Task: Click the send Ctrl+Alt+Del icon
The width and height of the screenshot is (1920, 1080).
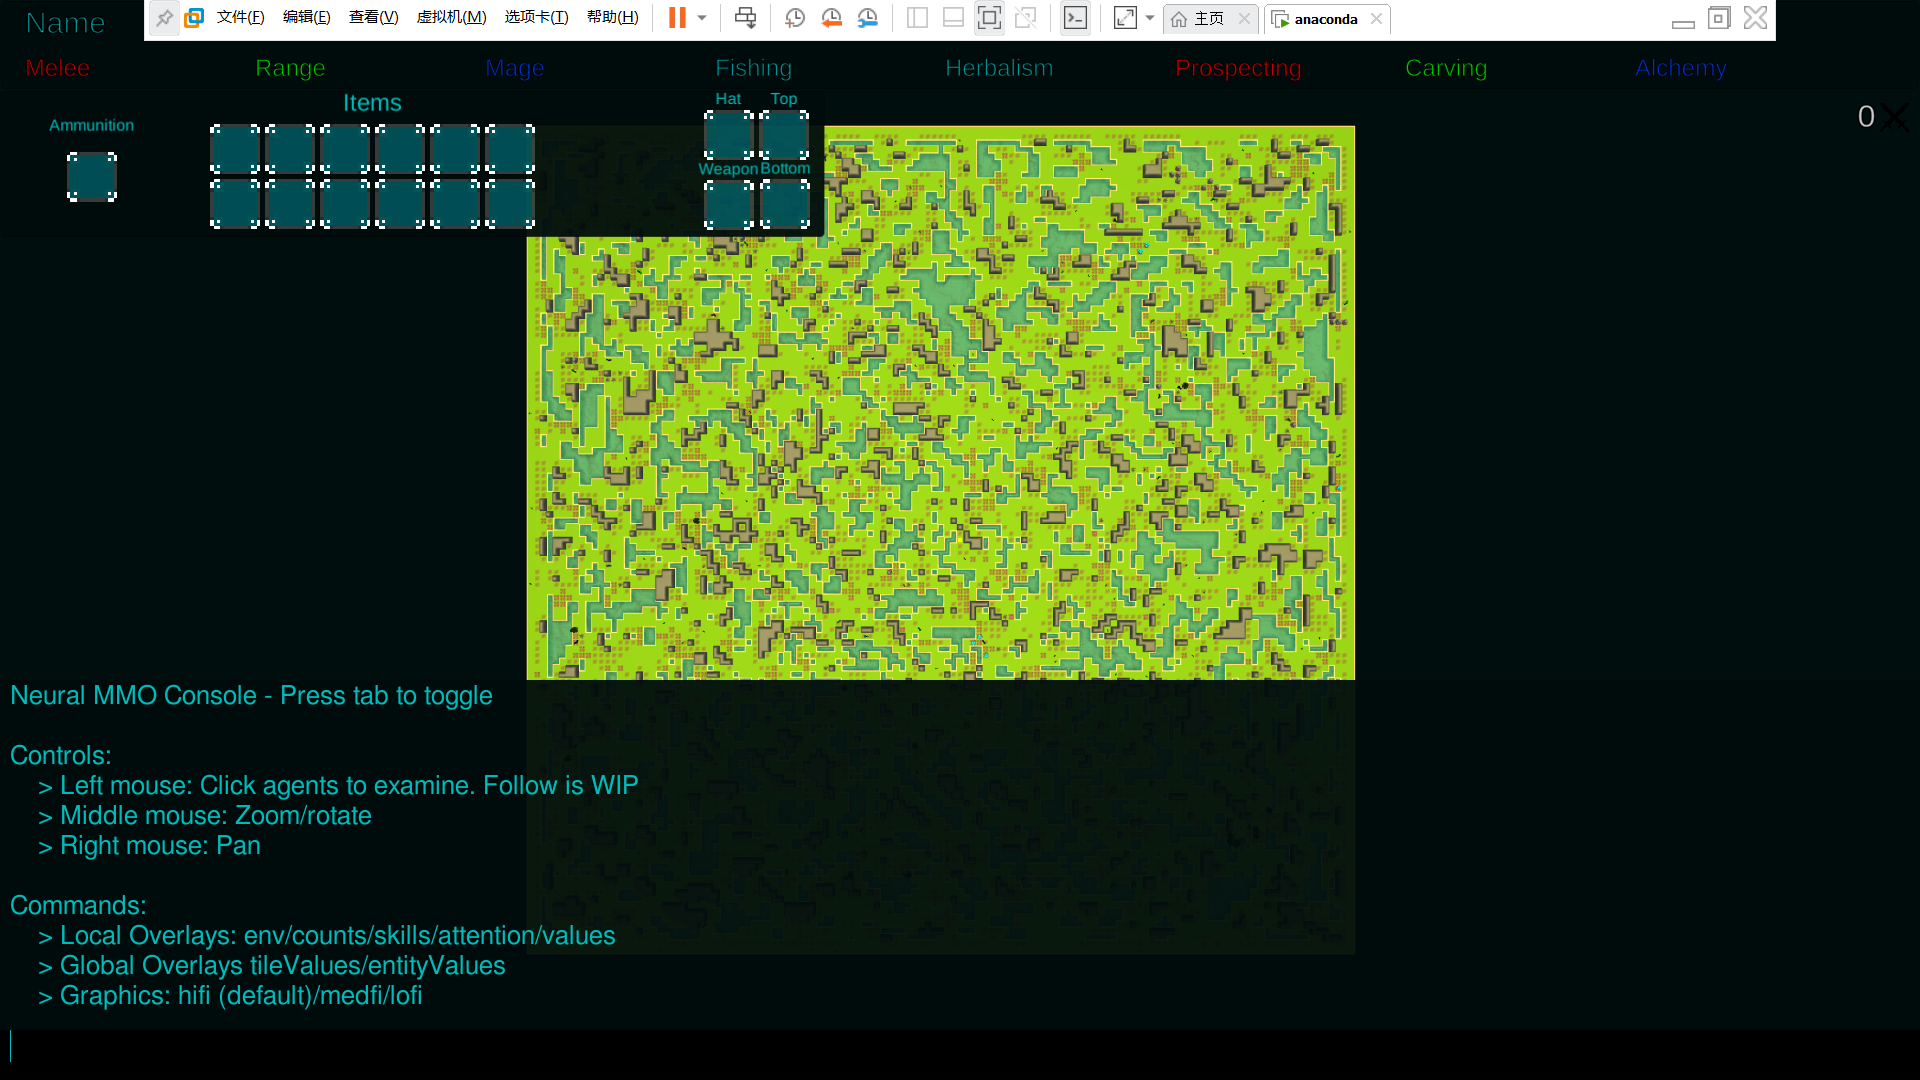Action: point(746,18)
